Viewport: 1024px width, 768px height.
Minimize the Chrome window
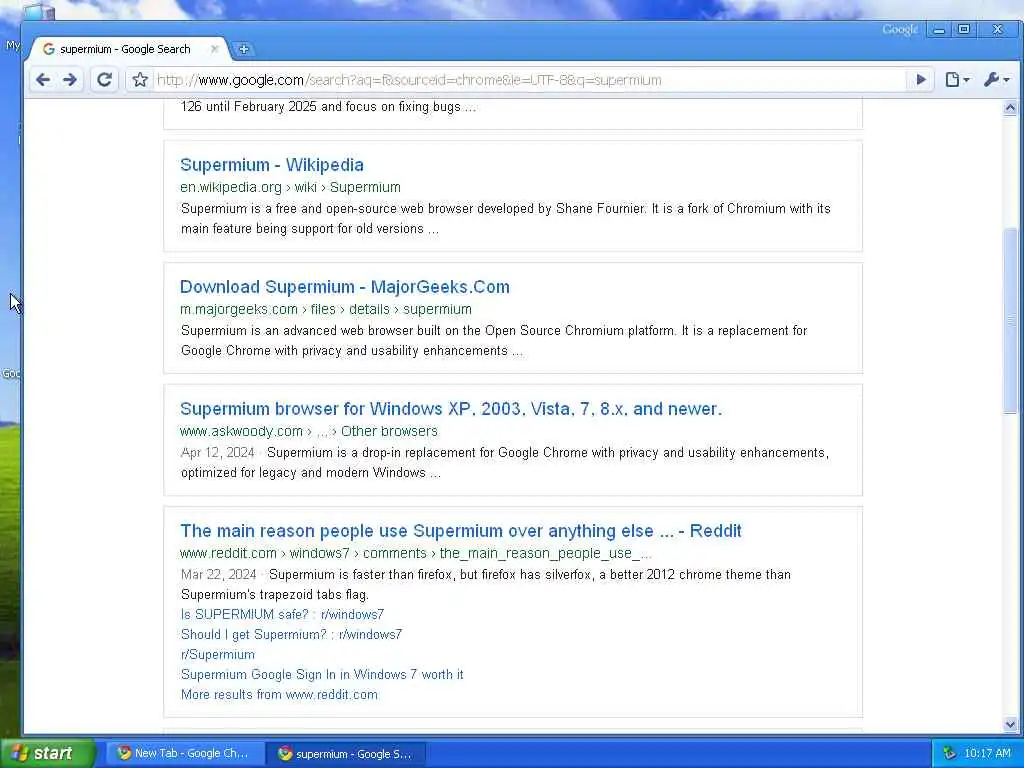pos(939,30)
